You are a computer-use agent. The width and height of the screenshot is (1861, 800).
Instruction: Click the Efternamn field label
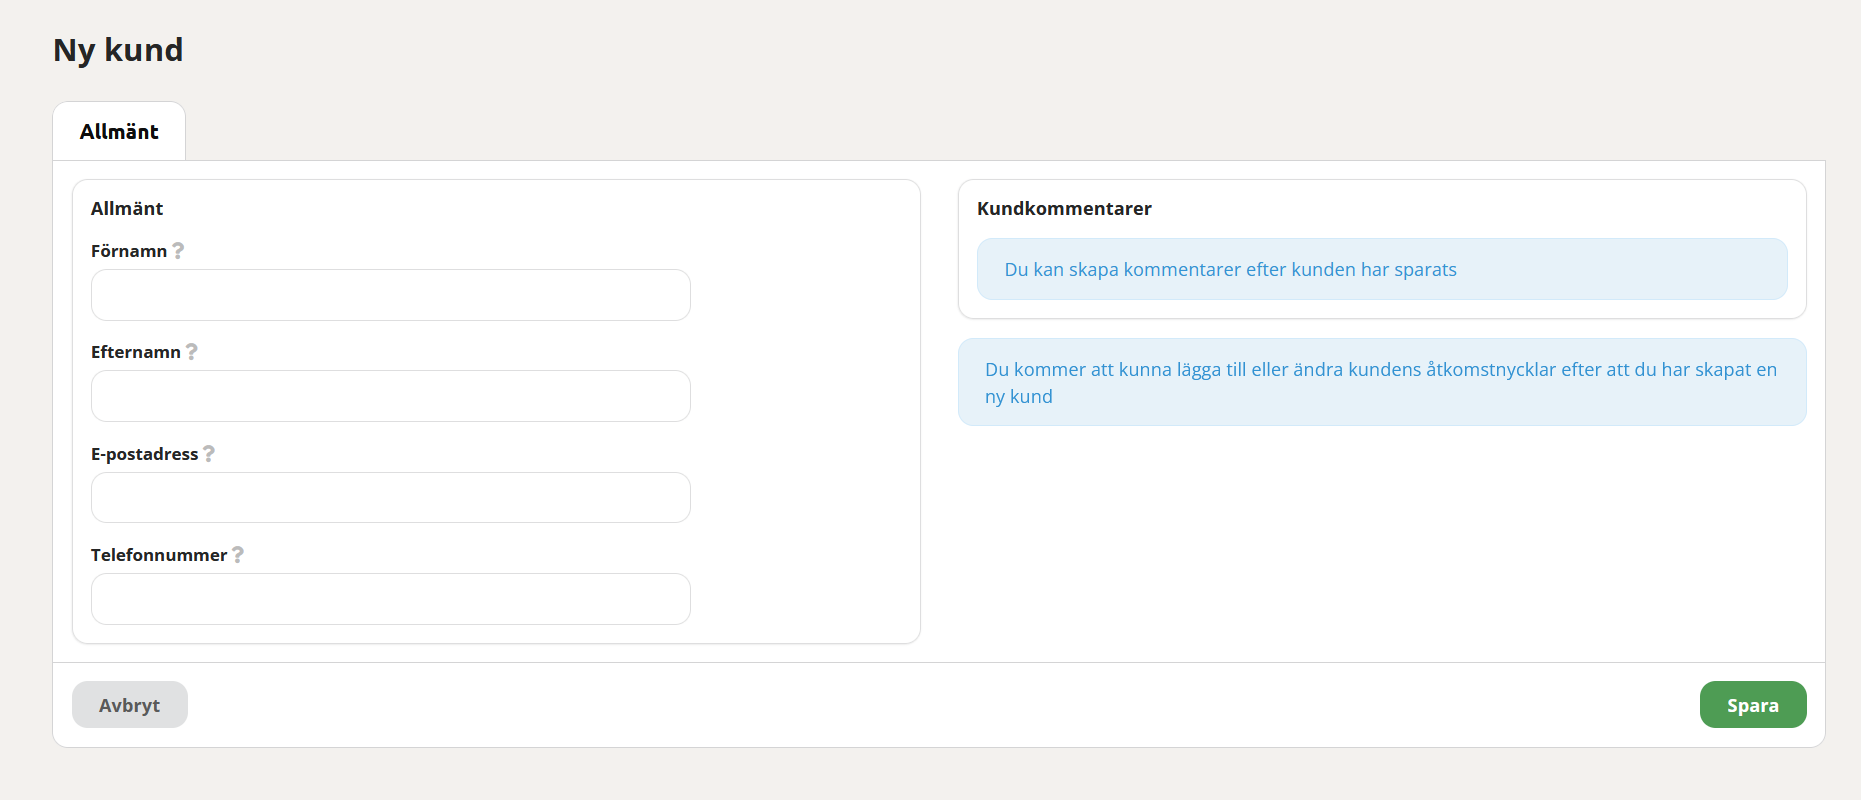136,352
